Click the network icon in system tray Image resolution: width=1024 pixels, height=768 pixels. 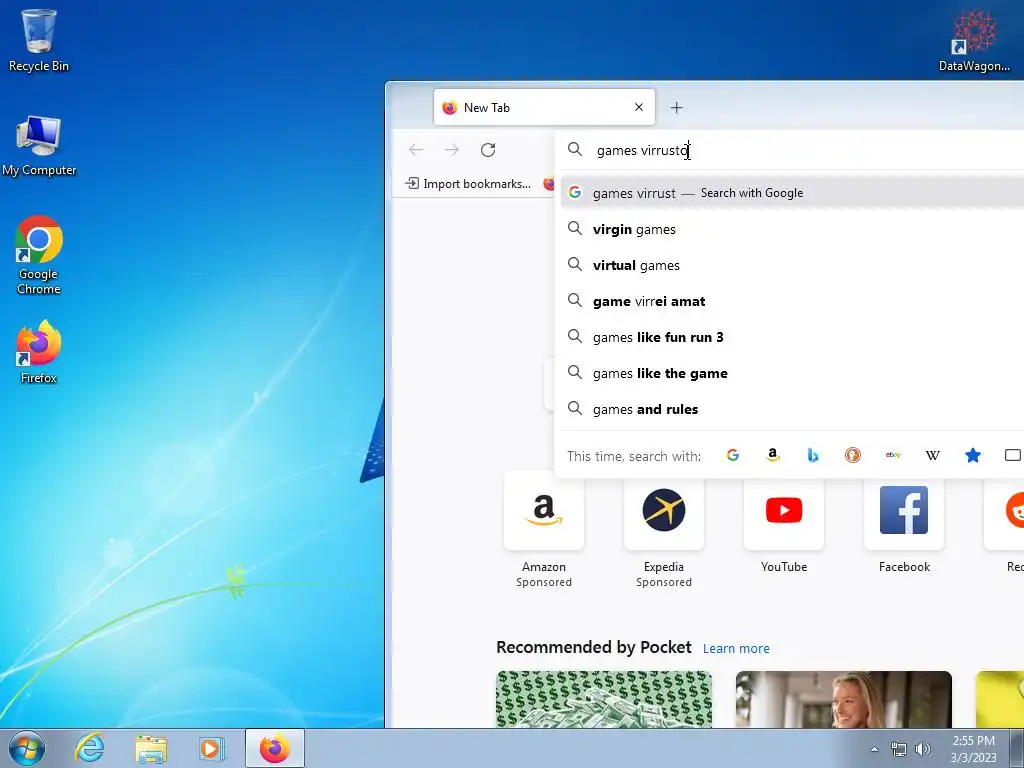click(x=899, y=749)
